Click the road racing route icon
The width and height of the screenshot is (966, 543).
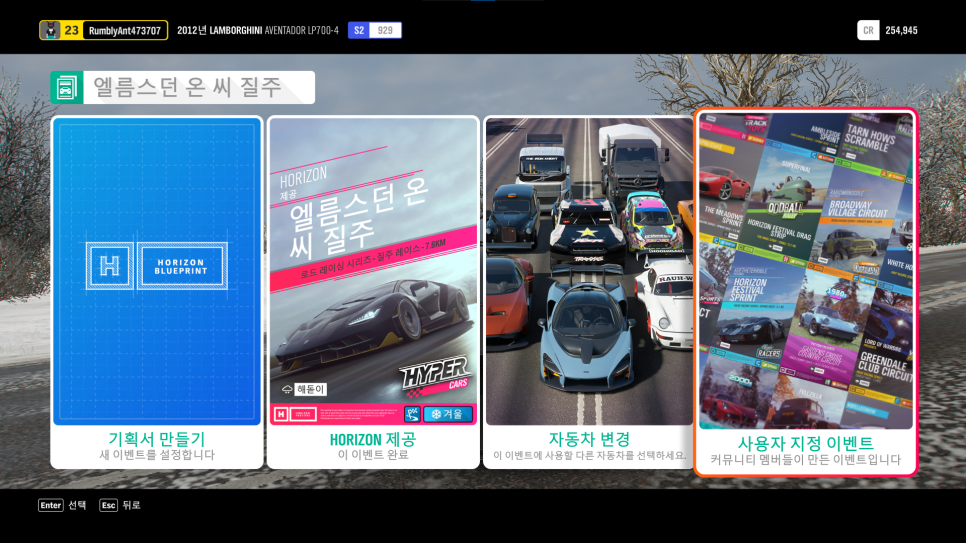413,414
